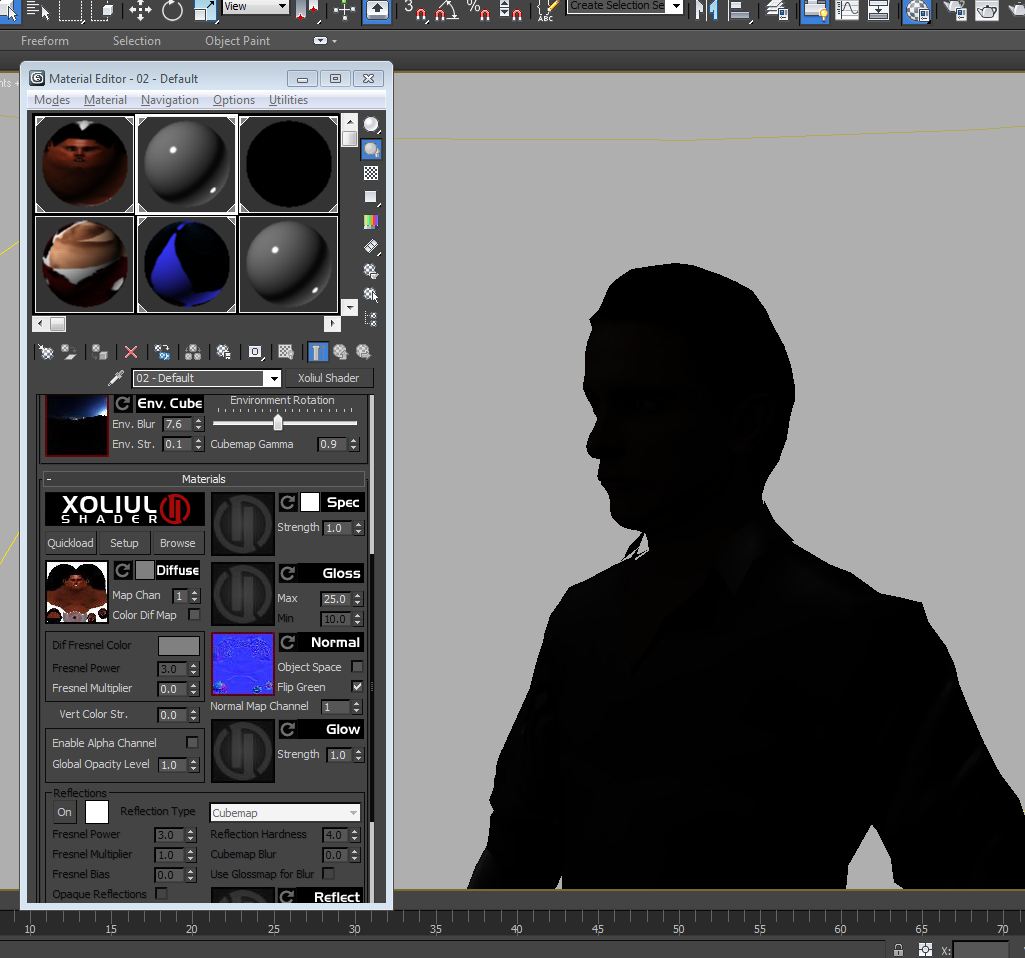Adjust the Gloss Max spinner

[x=358, y=599]
